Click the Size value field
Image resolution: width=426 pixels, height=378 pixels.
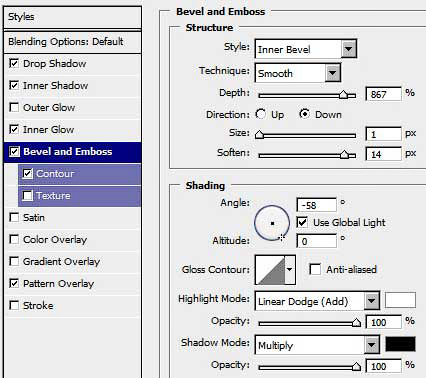[x=383, y=134]
